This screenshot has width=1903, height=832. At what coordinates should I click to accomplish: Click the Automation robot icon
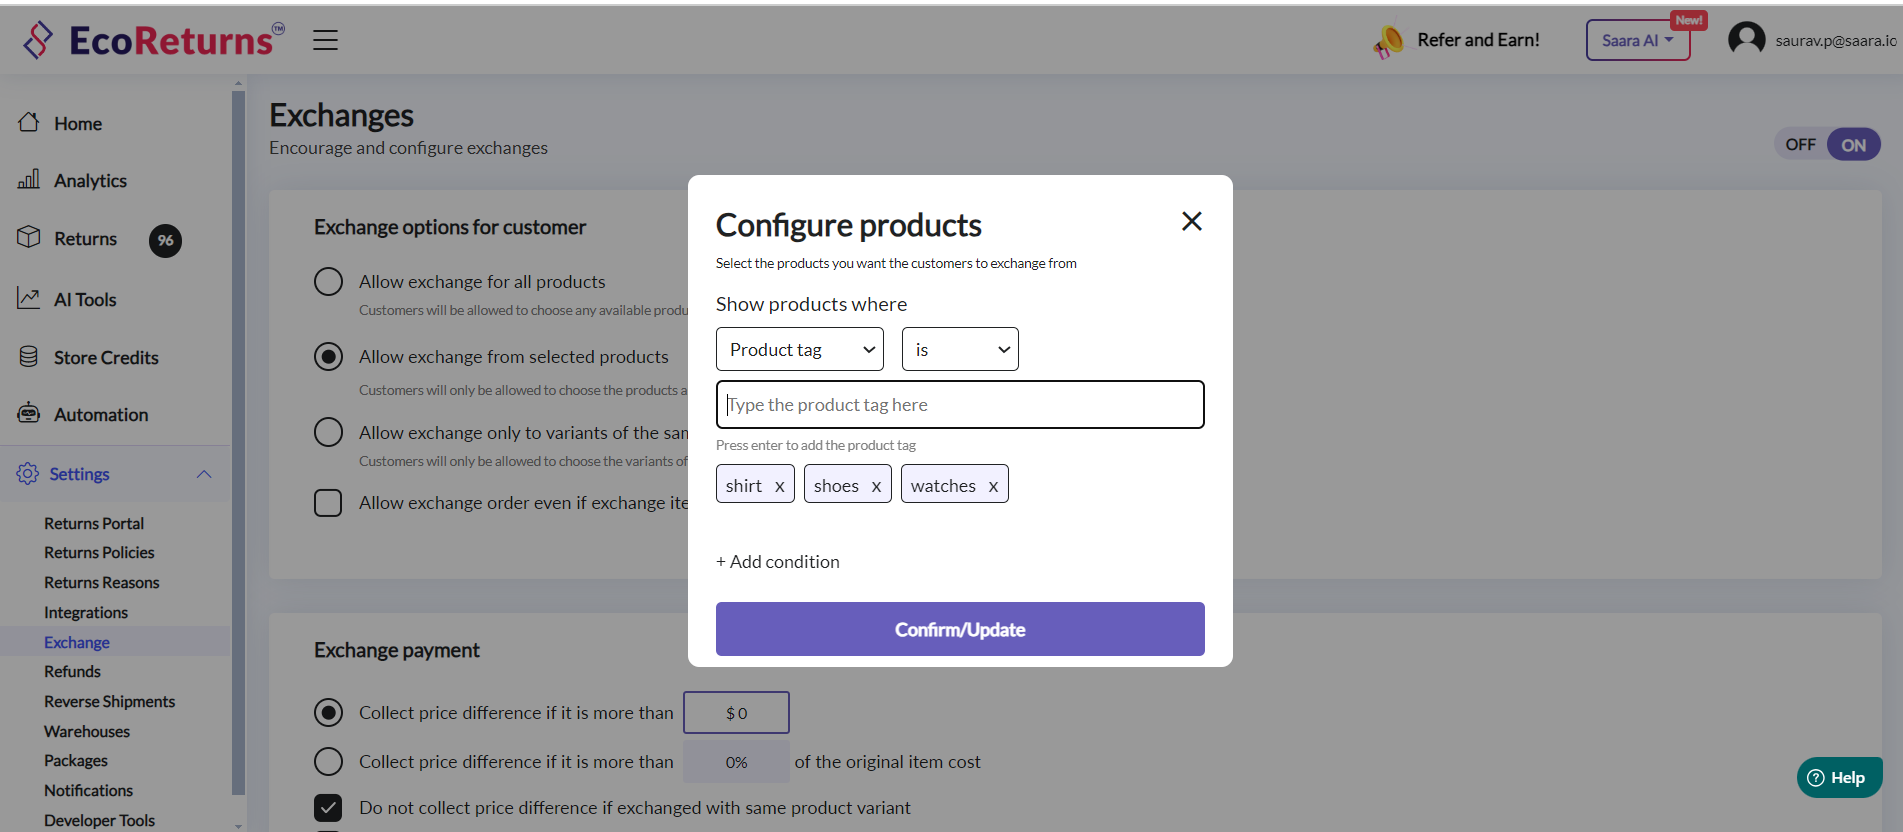tap(29, 413)
